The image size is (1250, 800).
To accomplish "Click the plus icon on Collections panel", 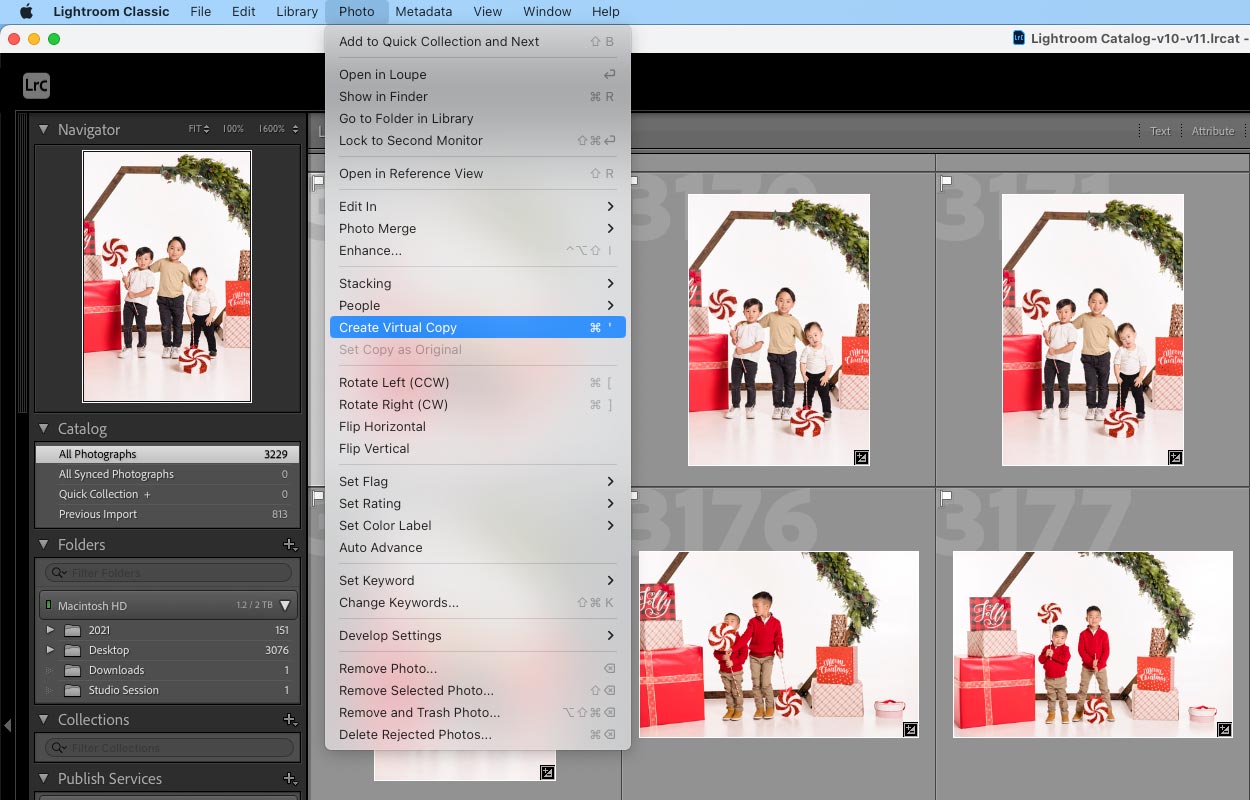I will 289,719.
